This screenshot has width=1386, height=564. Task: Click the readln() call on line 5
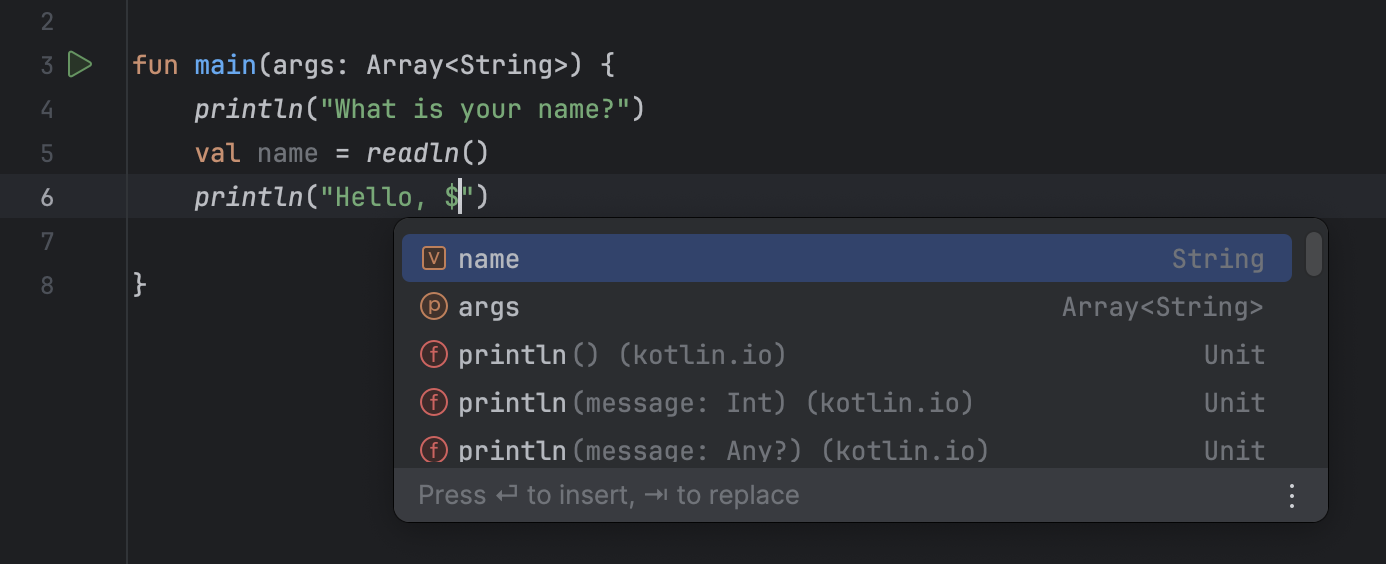[426, 153]
